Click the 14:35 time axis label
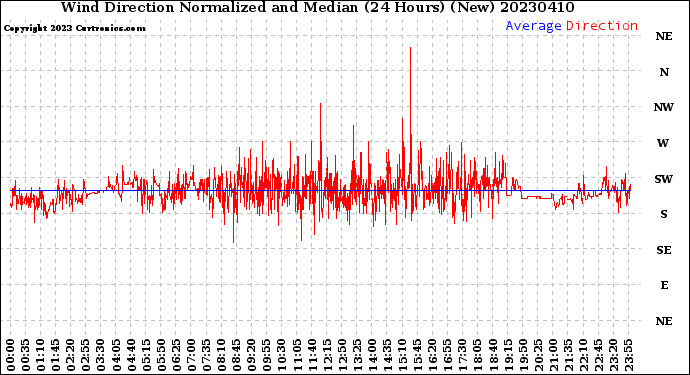The height and width of the screenshot is (375, 690). (x=388, y=355)
